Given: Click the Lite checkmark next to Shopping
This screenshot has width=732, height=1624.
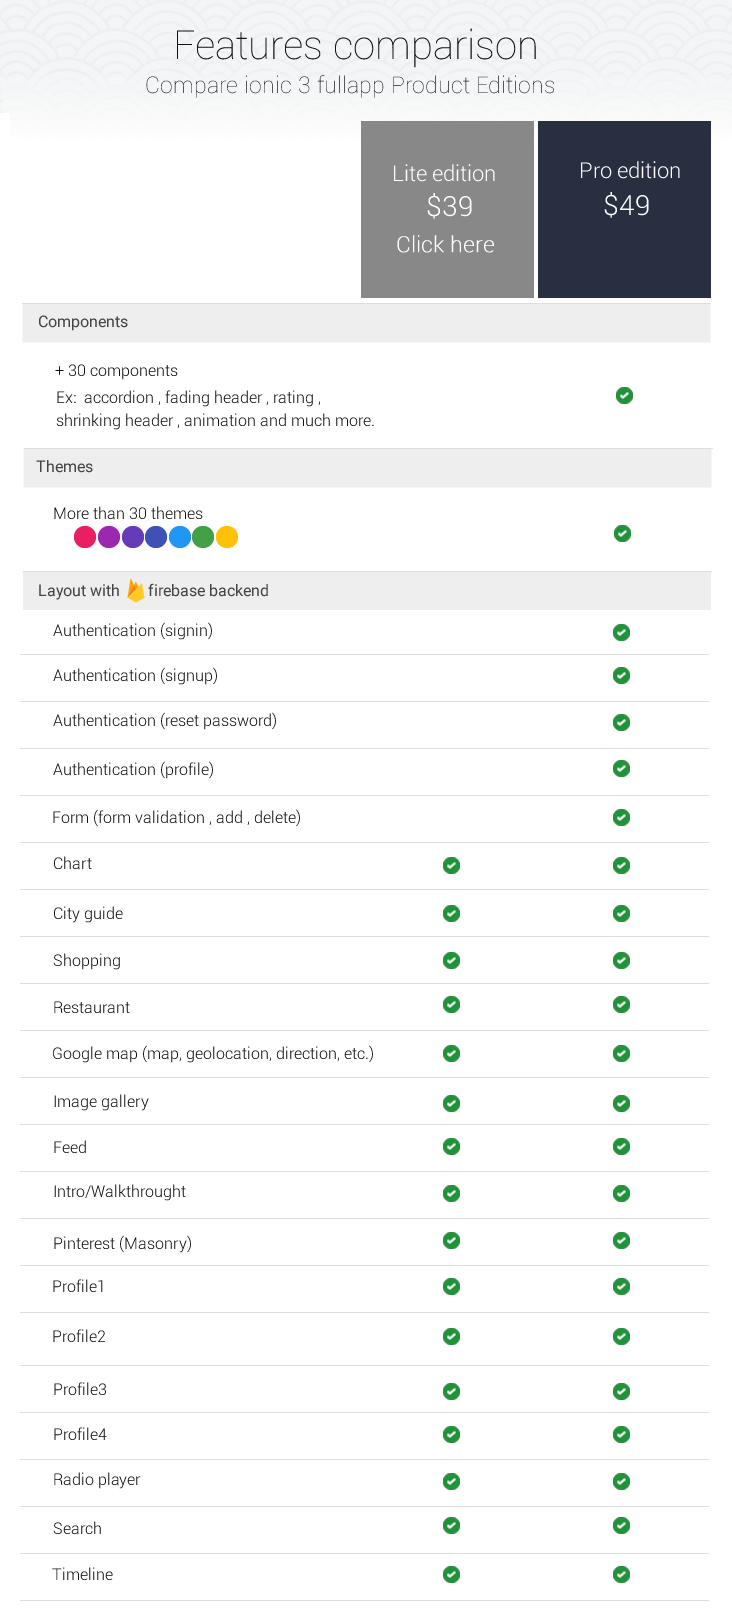Looking at the screenshot, I should [x=451, y=960].
